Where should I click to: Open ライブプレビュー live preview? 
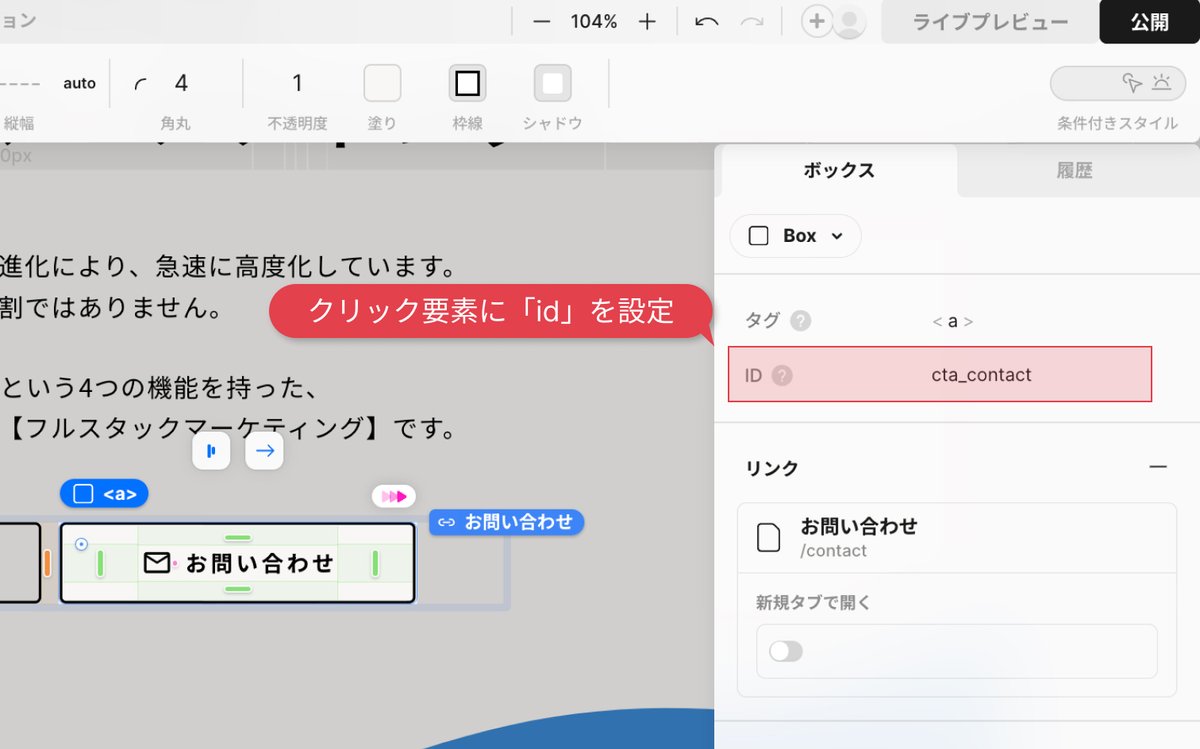(990, 22)
